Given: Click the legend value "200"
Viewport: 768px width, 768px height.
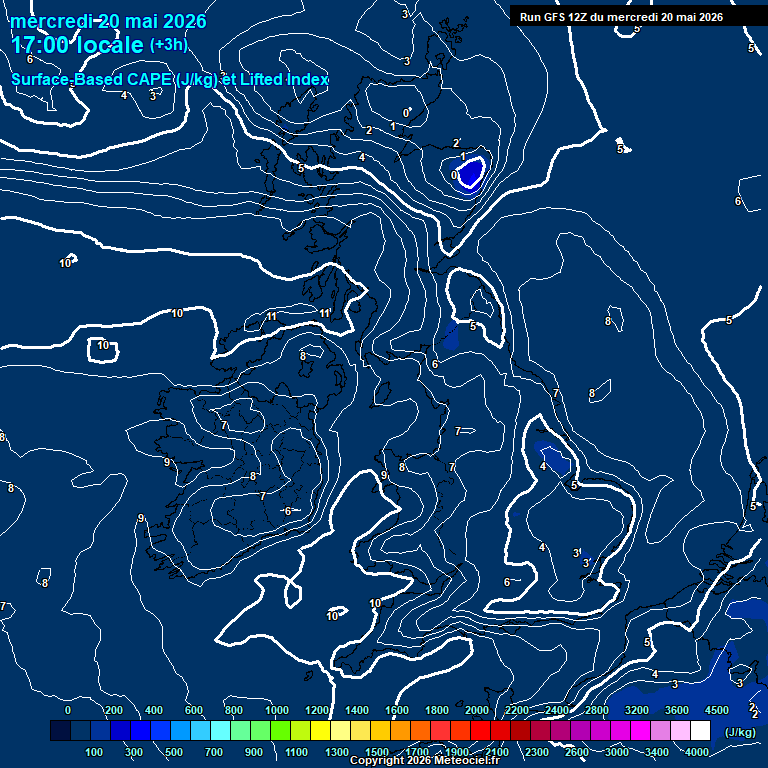Looking at the screenshot, I should click(x=114, y=710).
